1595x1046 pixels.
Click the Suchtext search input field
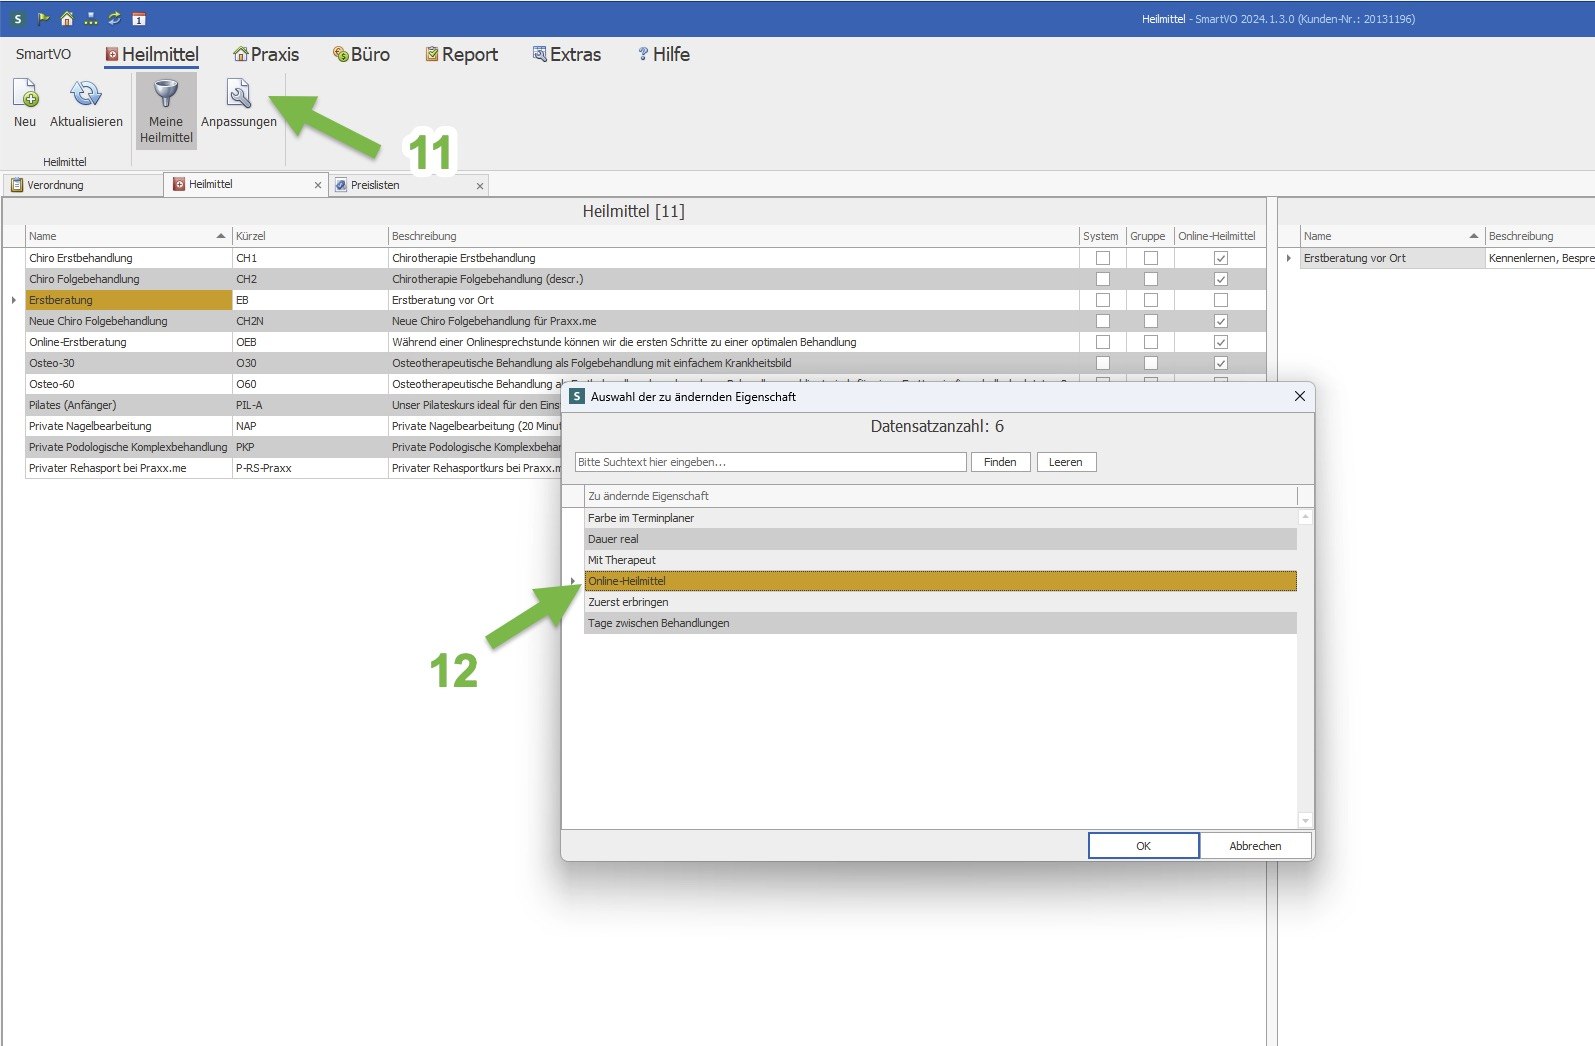770,462
